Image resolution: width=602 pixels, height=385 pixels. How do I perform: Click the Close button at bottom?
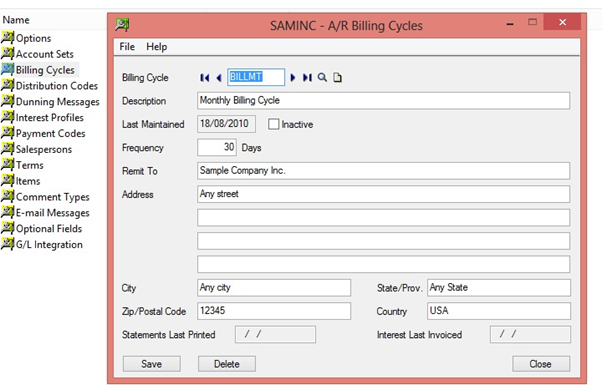tap(541, 364)
